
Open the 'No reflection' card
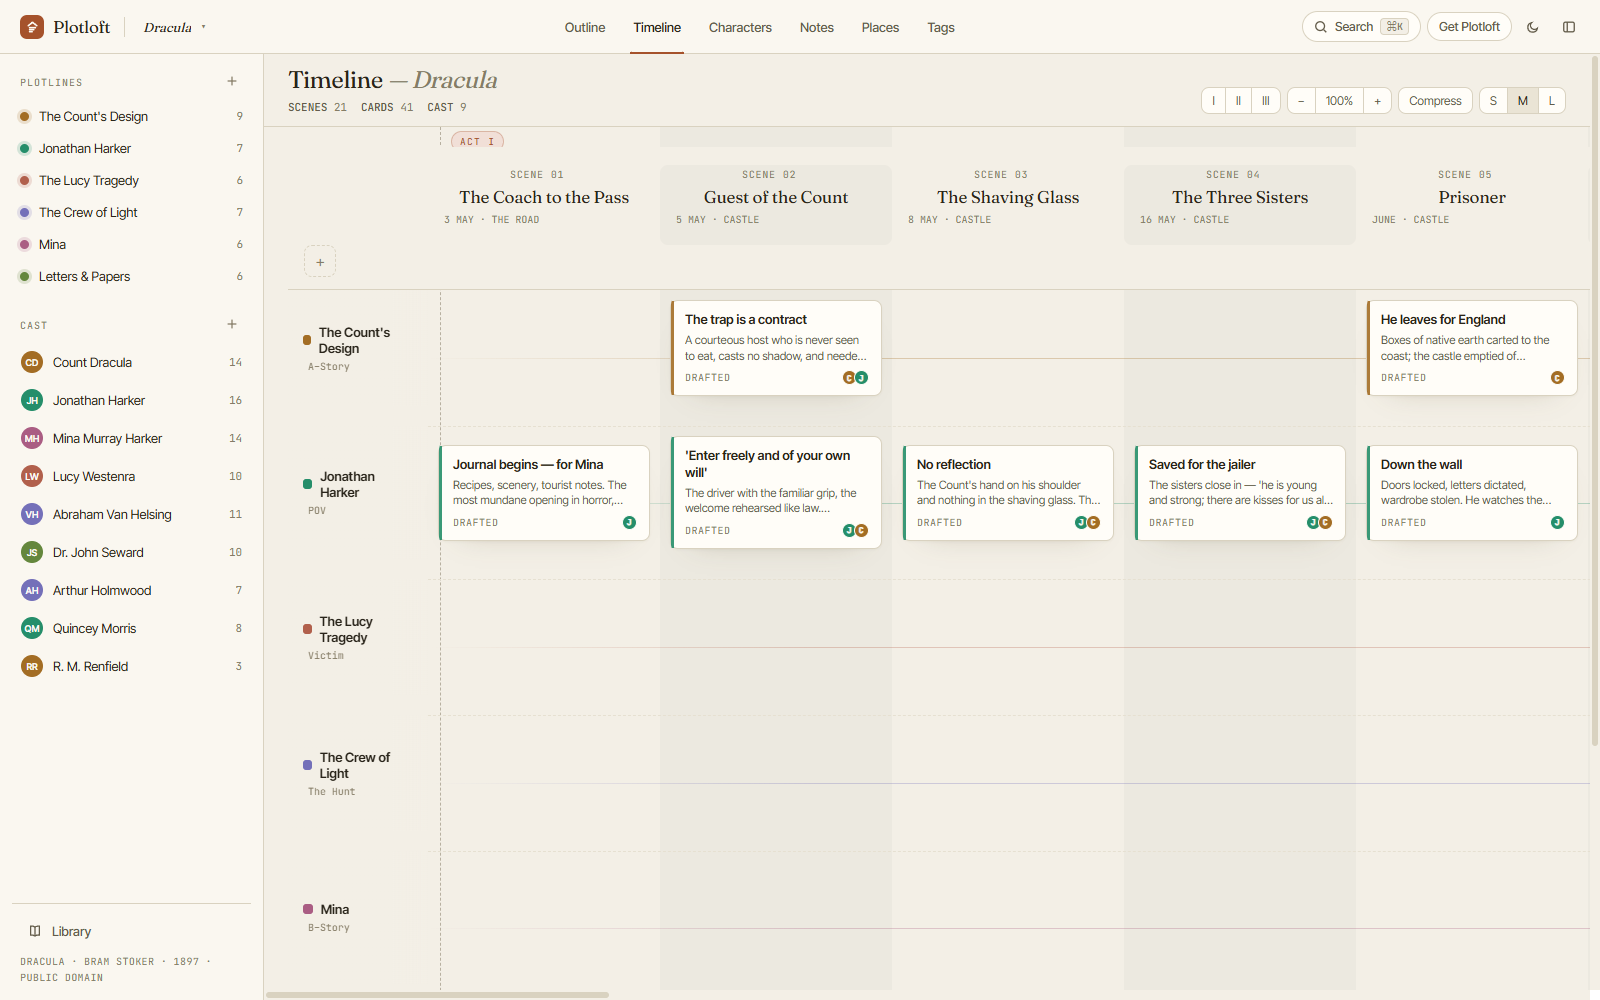coord(1008,493)
